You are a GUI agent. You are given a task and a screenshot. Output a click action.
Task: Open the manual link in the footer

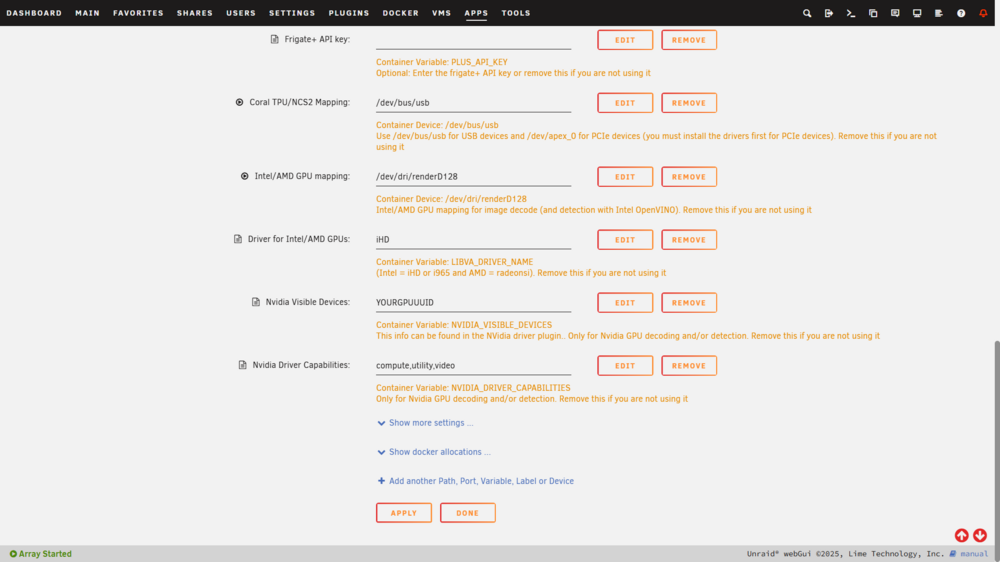(974, 554)
